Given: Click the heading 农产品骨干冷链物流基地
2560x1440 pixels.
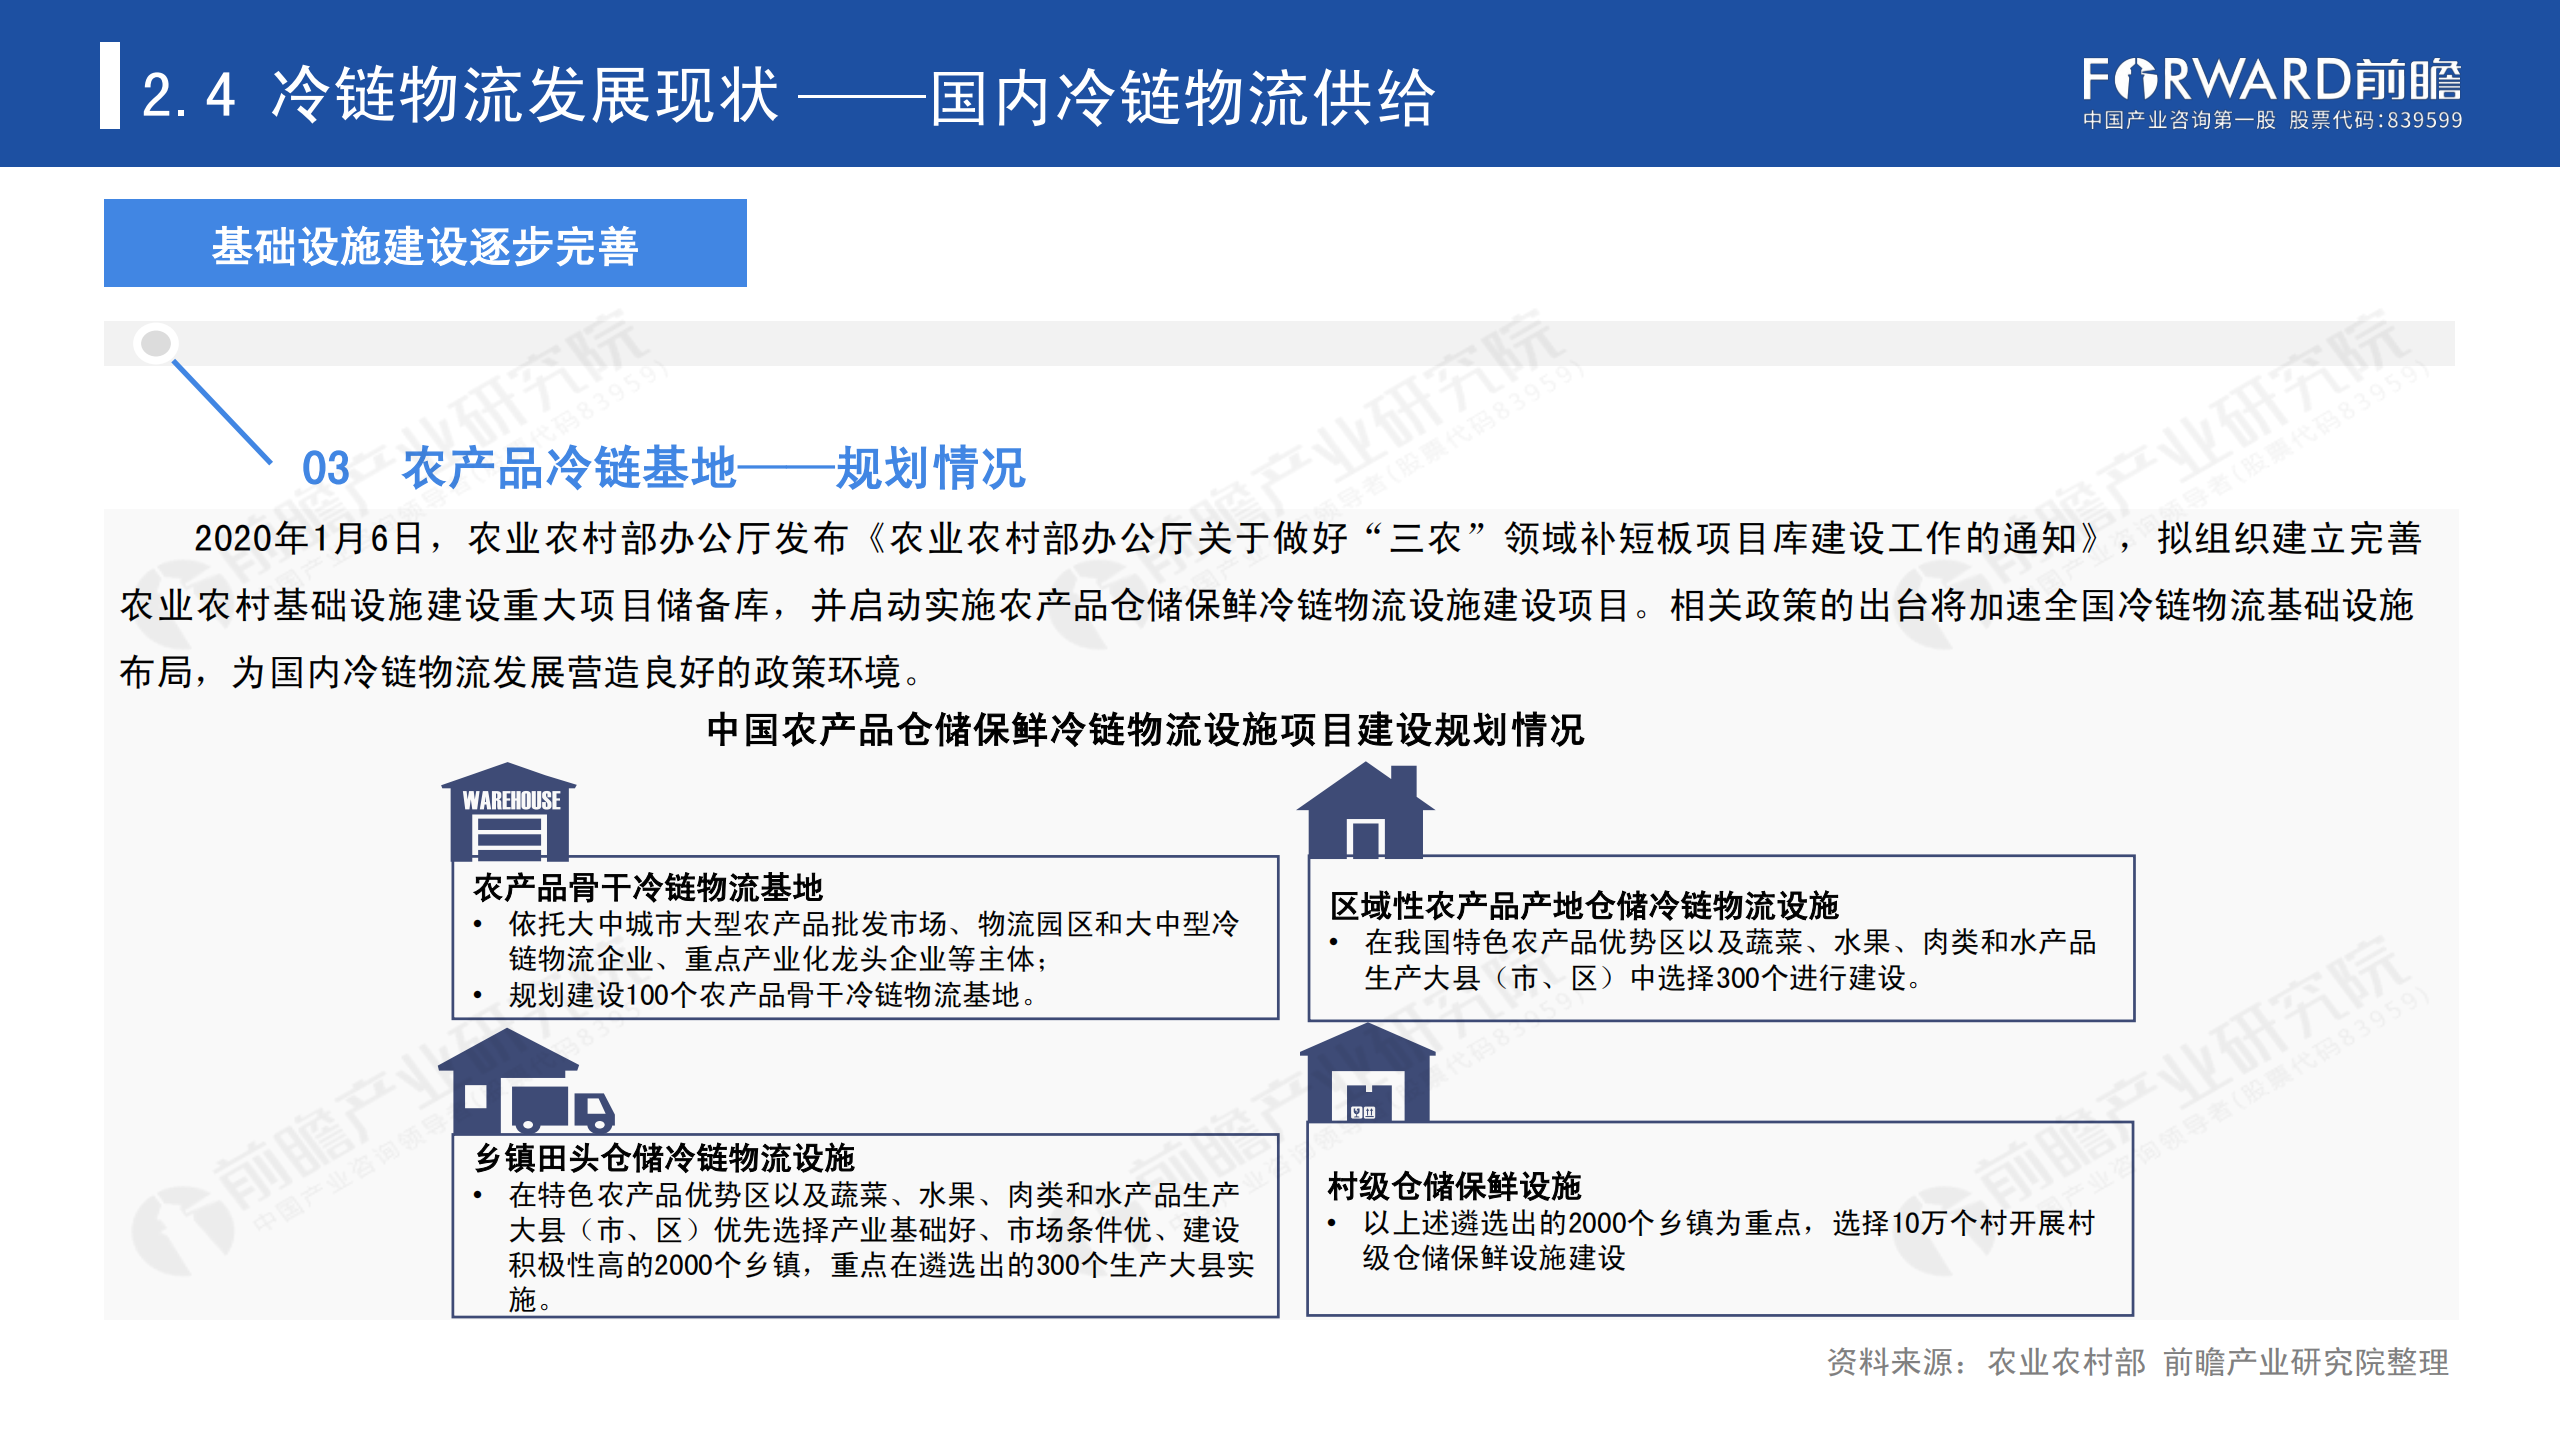Looking at the screenshot, I should tap(648, 887).
